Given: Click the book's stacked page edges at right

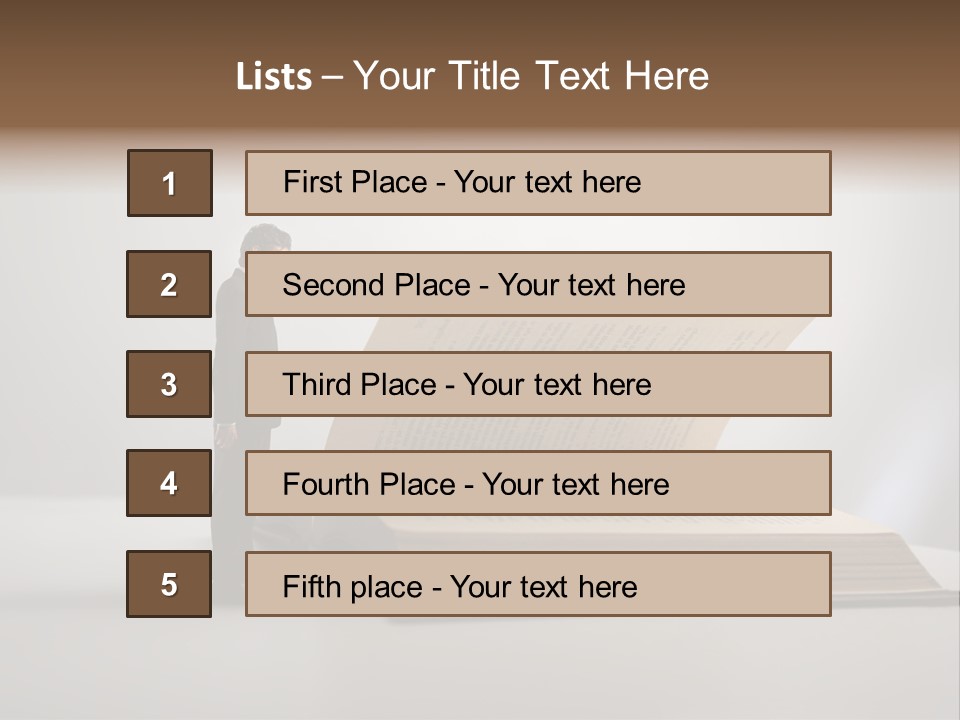Looking at the screenshot, I should coord(890,585).
